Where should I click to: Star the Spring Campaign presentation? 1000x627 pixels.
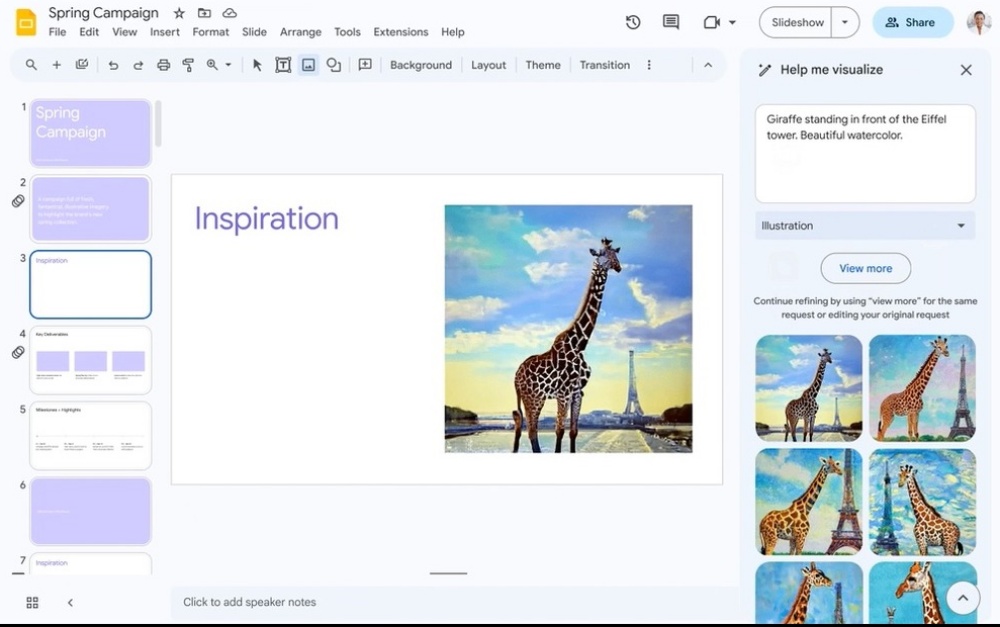tap(178, 13)
